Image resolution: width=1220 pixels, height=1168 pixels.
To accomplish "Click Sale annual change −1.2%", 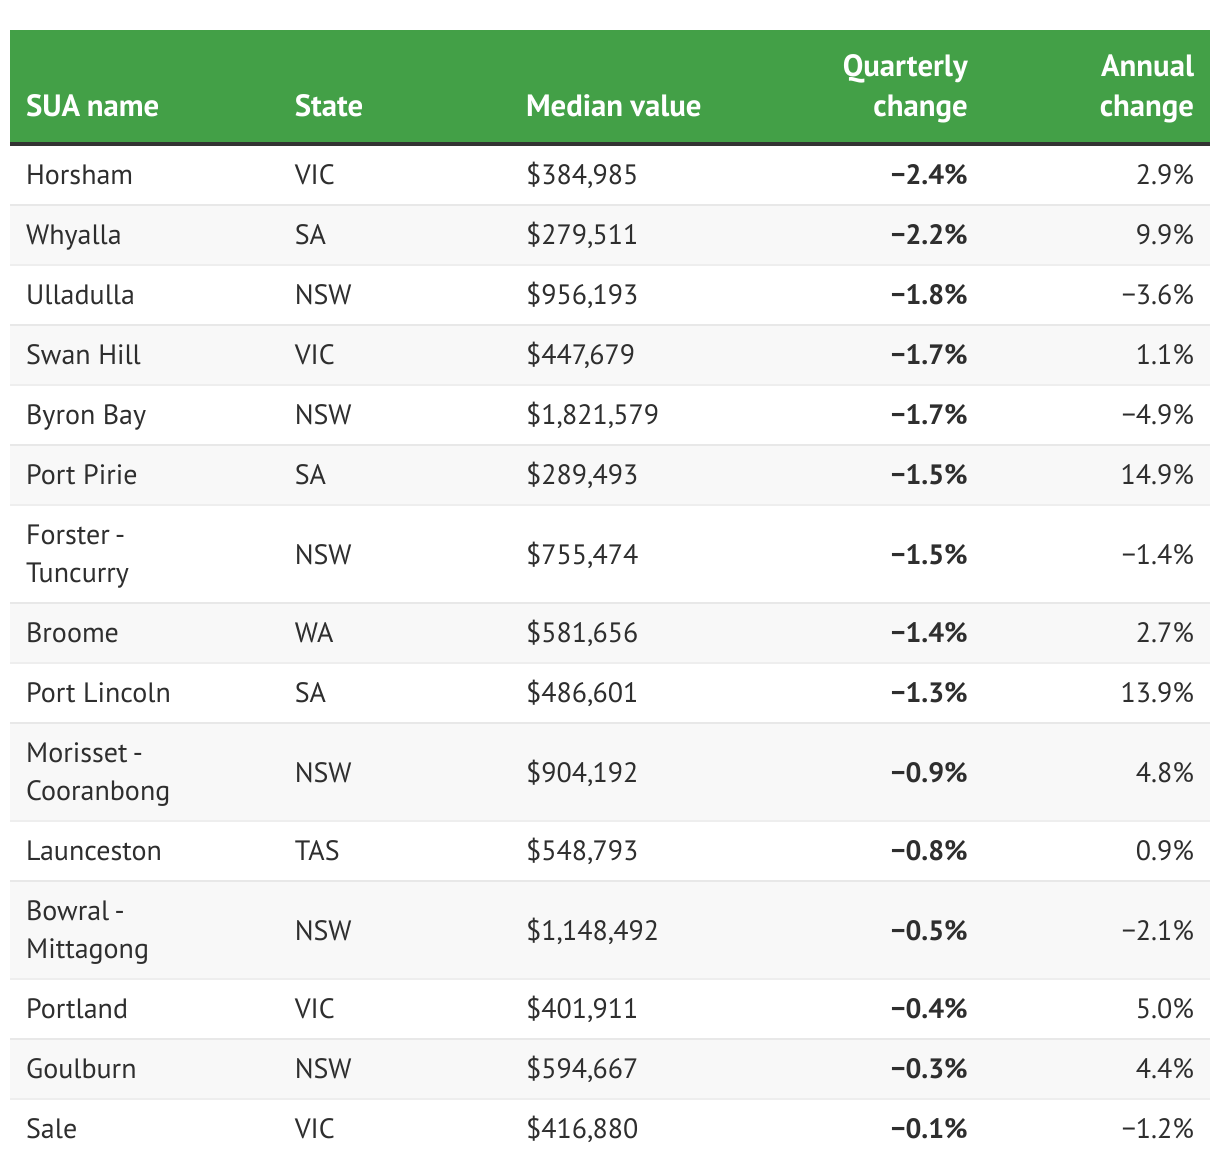I will [1157, 1129].
